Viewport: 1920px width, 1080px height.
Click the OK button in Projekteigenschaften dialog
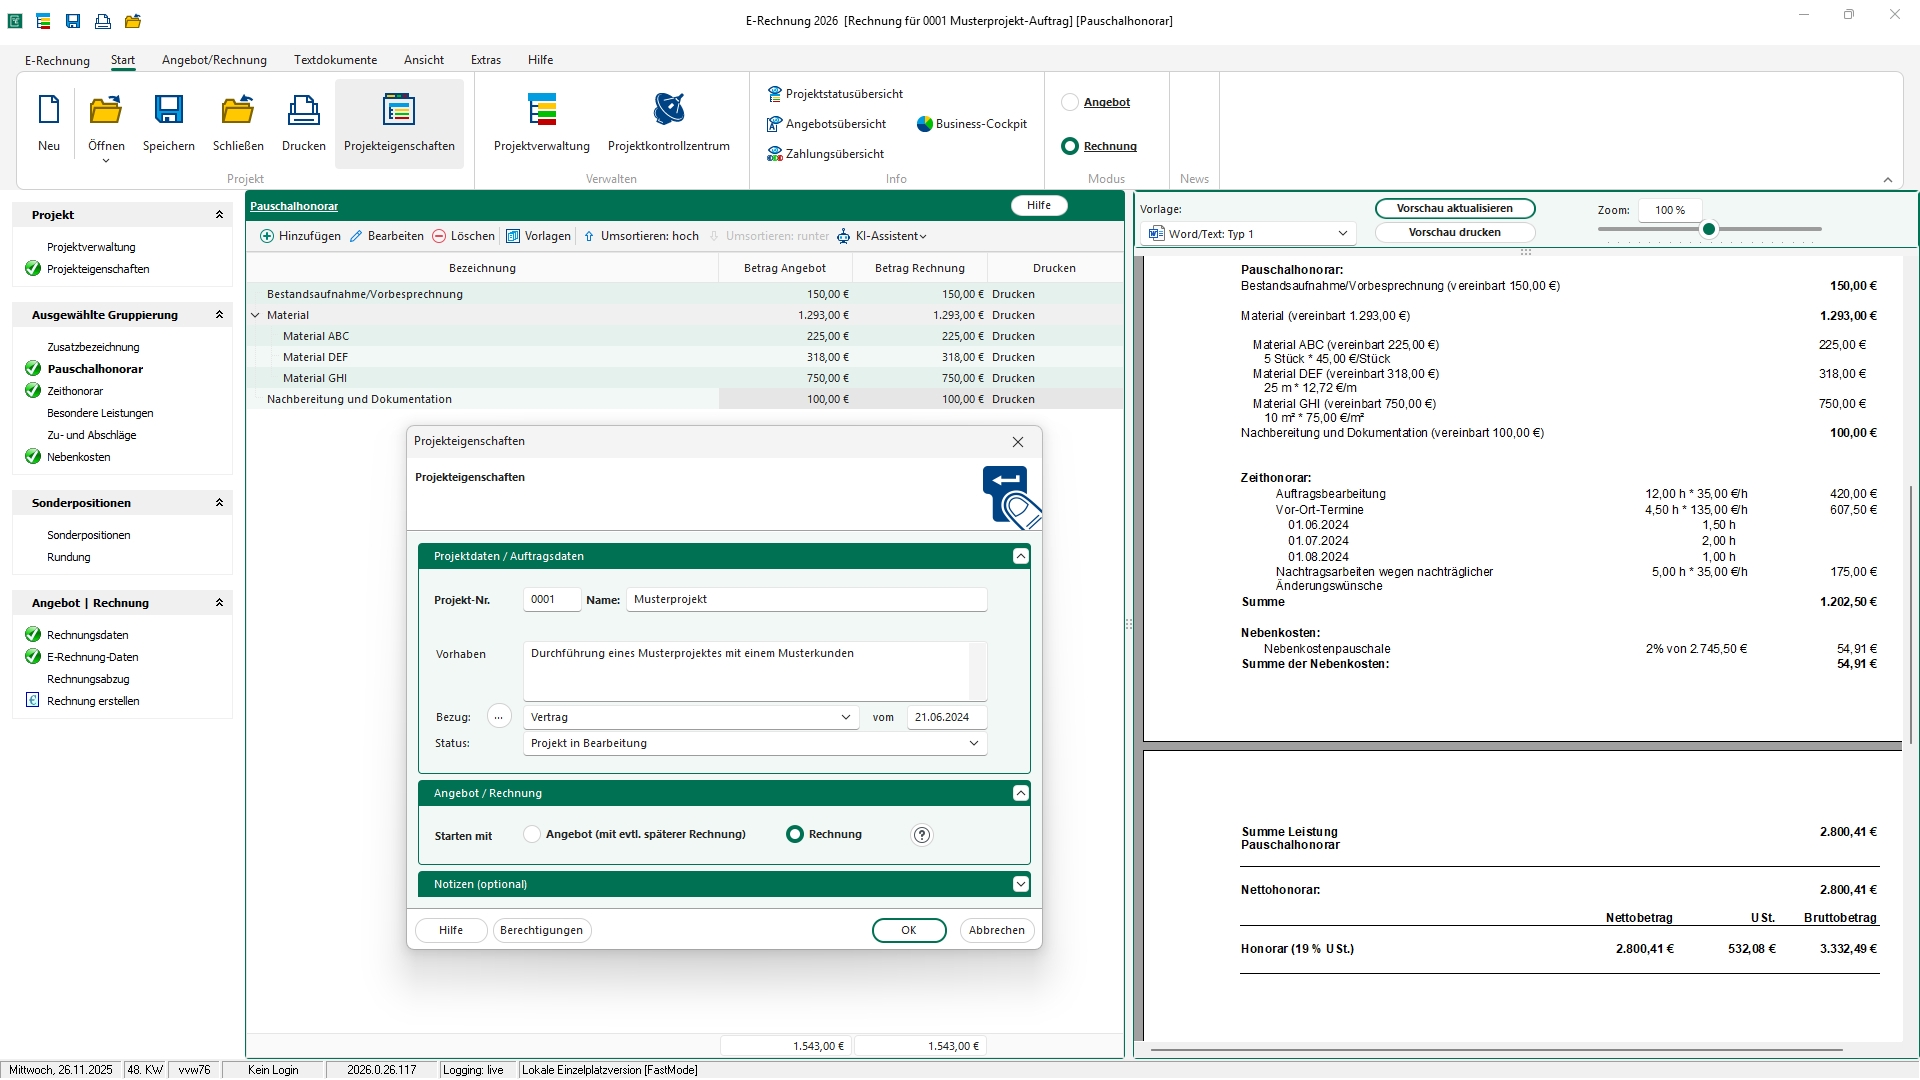click(x=908, y=930)
